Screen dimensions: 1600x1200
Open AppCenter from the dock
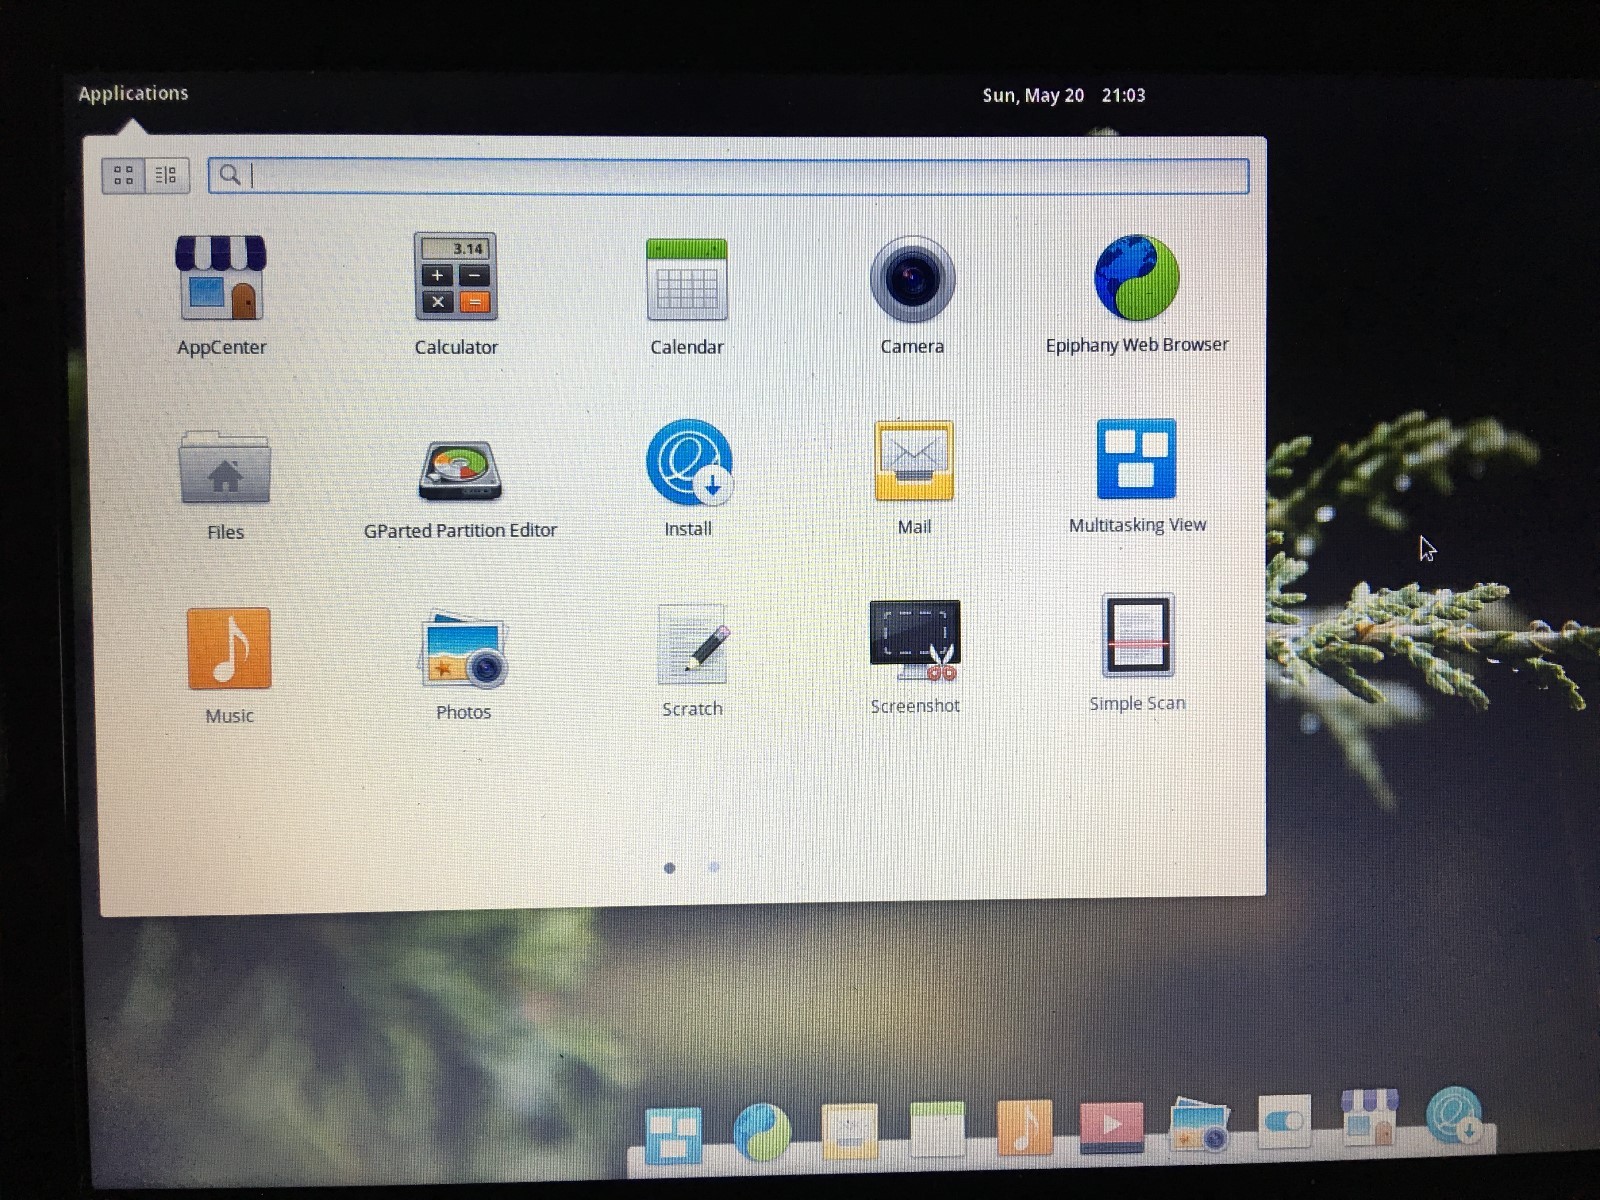coord(1370,1117)
